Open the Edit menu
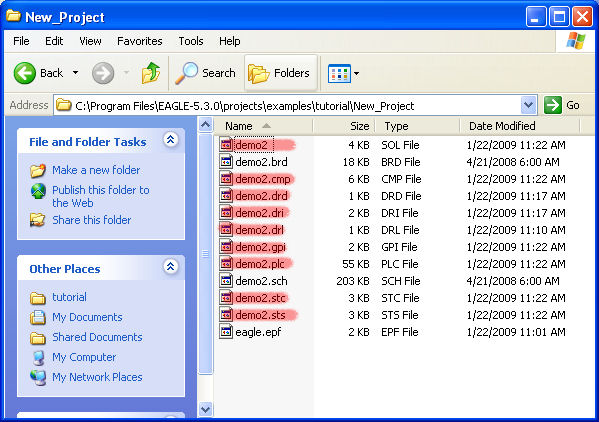Viewport: 599px width, 422px height. pyautogui.click(x=54, y=41)
